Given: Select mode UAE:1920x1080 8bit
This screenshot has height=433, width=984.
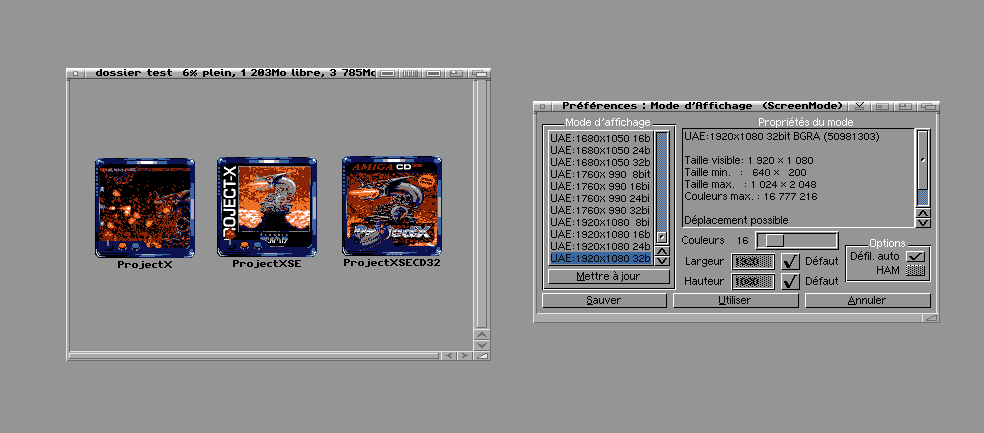Looking at the screenshot, I should (x=601, y=222).
